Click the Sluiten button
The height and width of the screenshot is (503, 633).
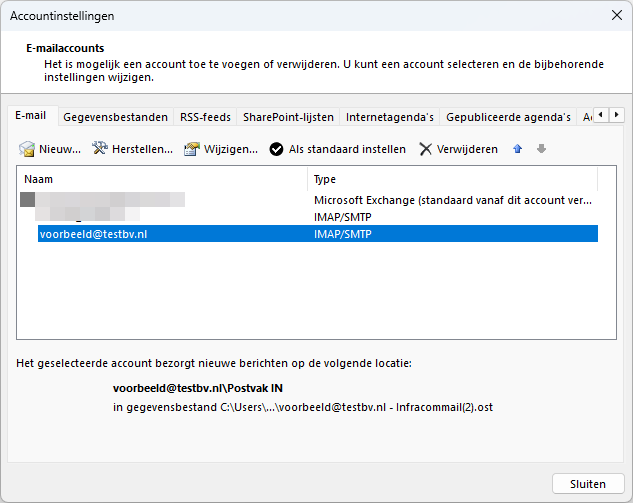tap(588, 484)
